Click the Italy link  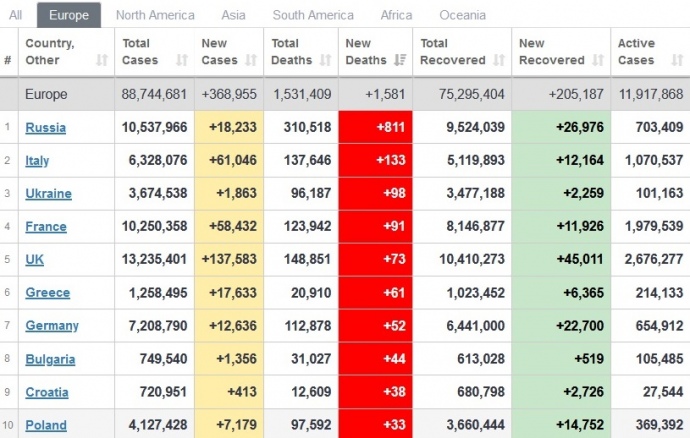pyautogui.click(x=37, y=161)
